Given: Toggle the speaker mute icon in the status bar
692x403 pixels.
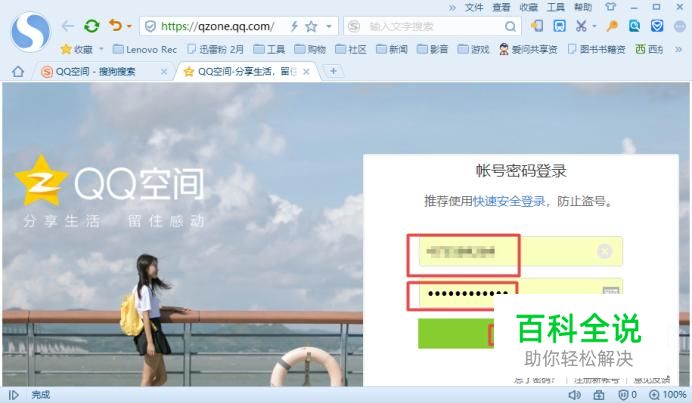Looking at the screenshot, I should pos(574,395).
